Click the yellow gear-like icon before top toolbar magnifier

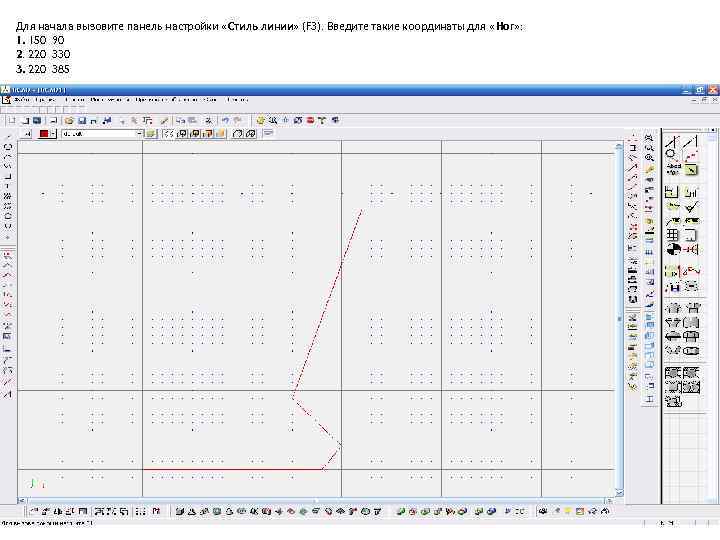261,120
